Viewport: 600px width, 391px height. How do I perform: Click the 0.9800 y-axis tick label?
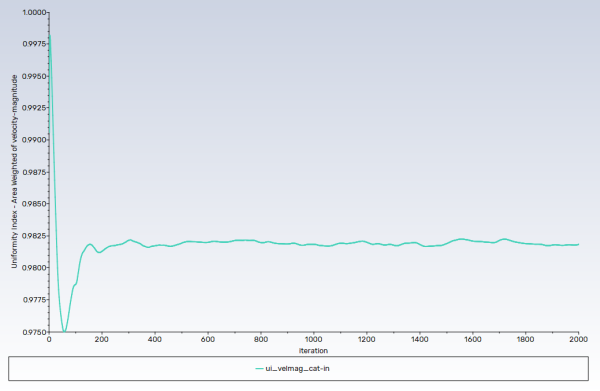click(x=34, y=268)
